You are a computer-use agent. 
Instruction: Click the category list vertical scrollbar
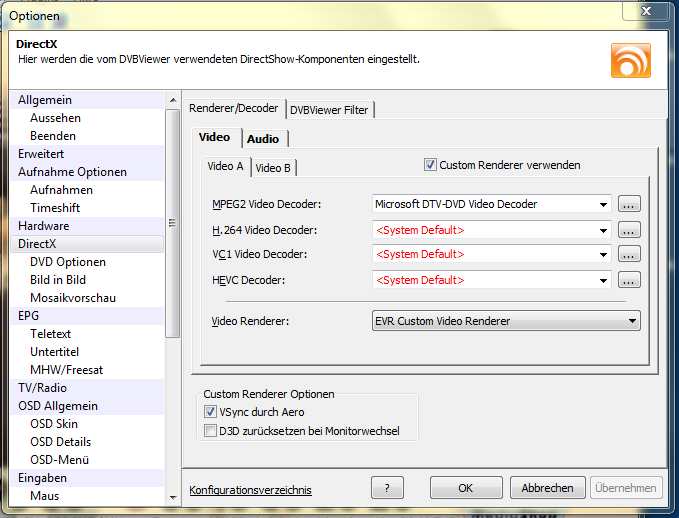tap(173, 300)
